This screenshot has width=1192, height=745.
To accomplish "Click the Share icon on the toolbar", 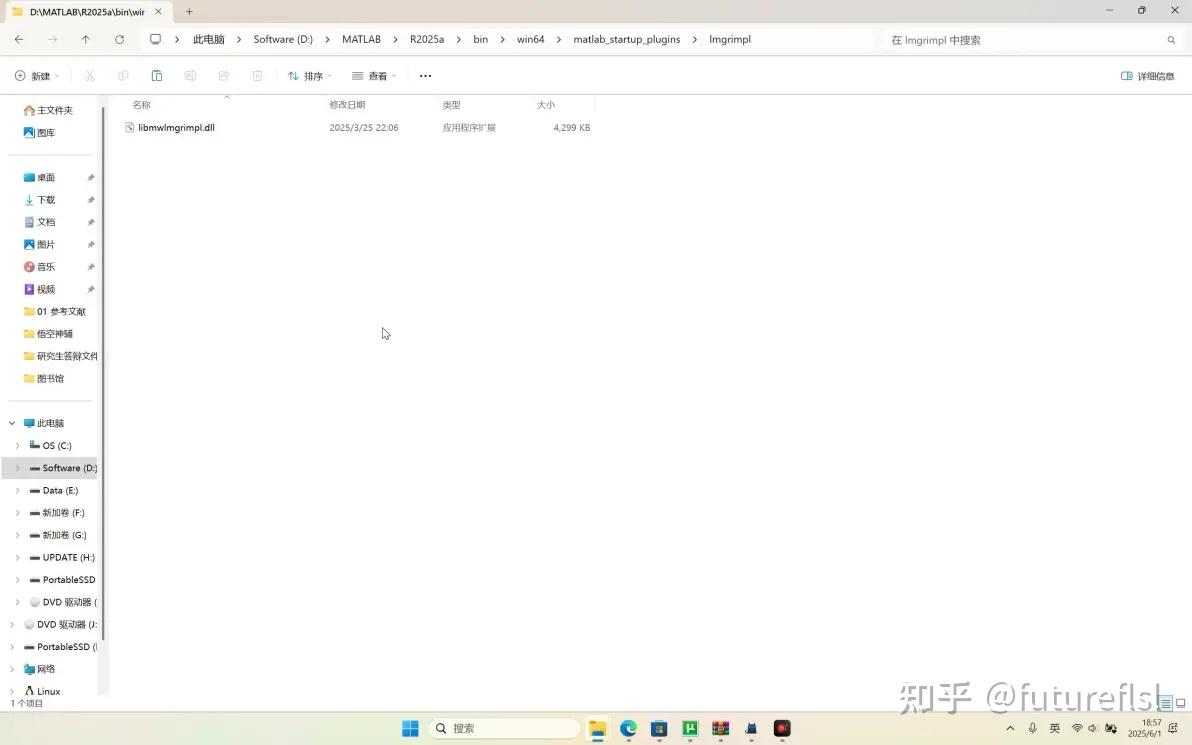I will coord(224,75).
